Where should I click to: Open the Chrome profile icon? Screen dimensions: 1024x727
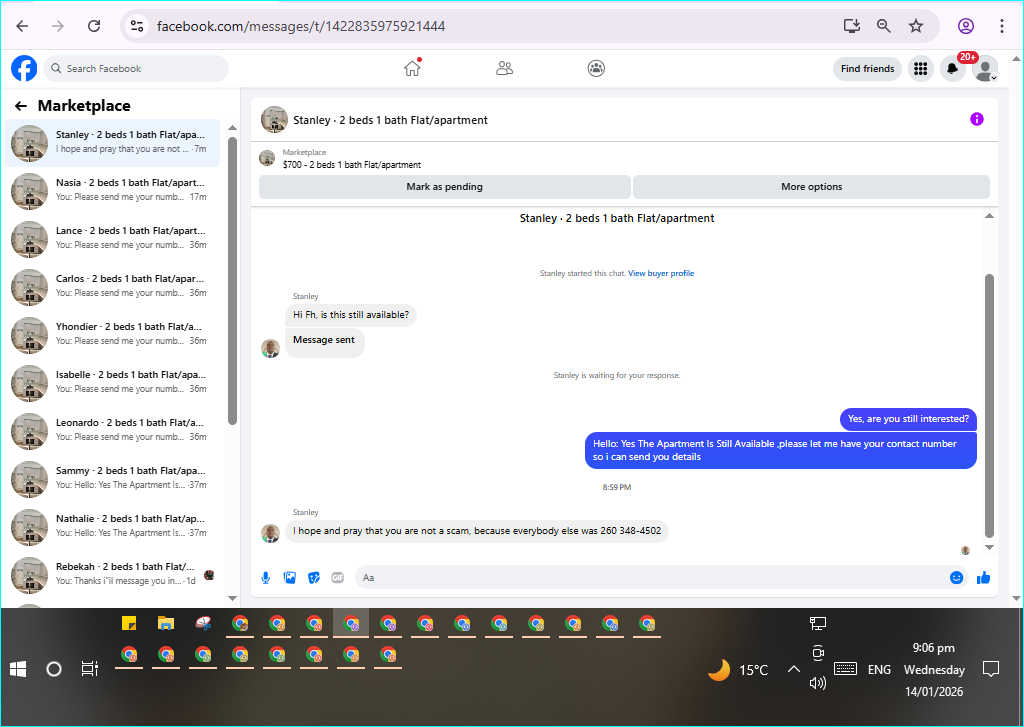[x=966, y=26]
